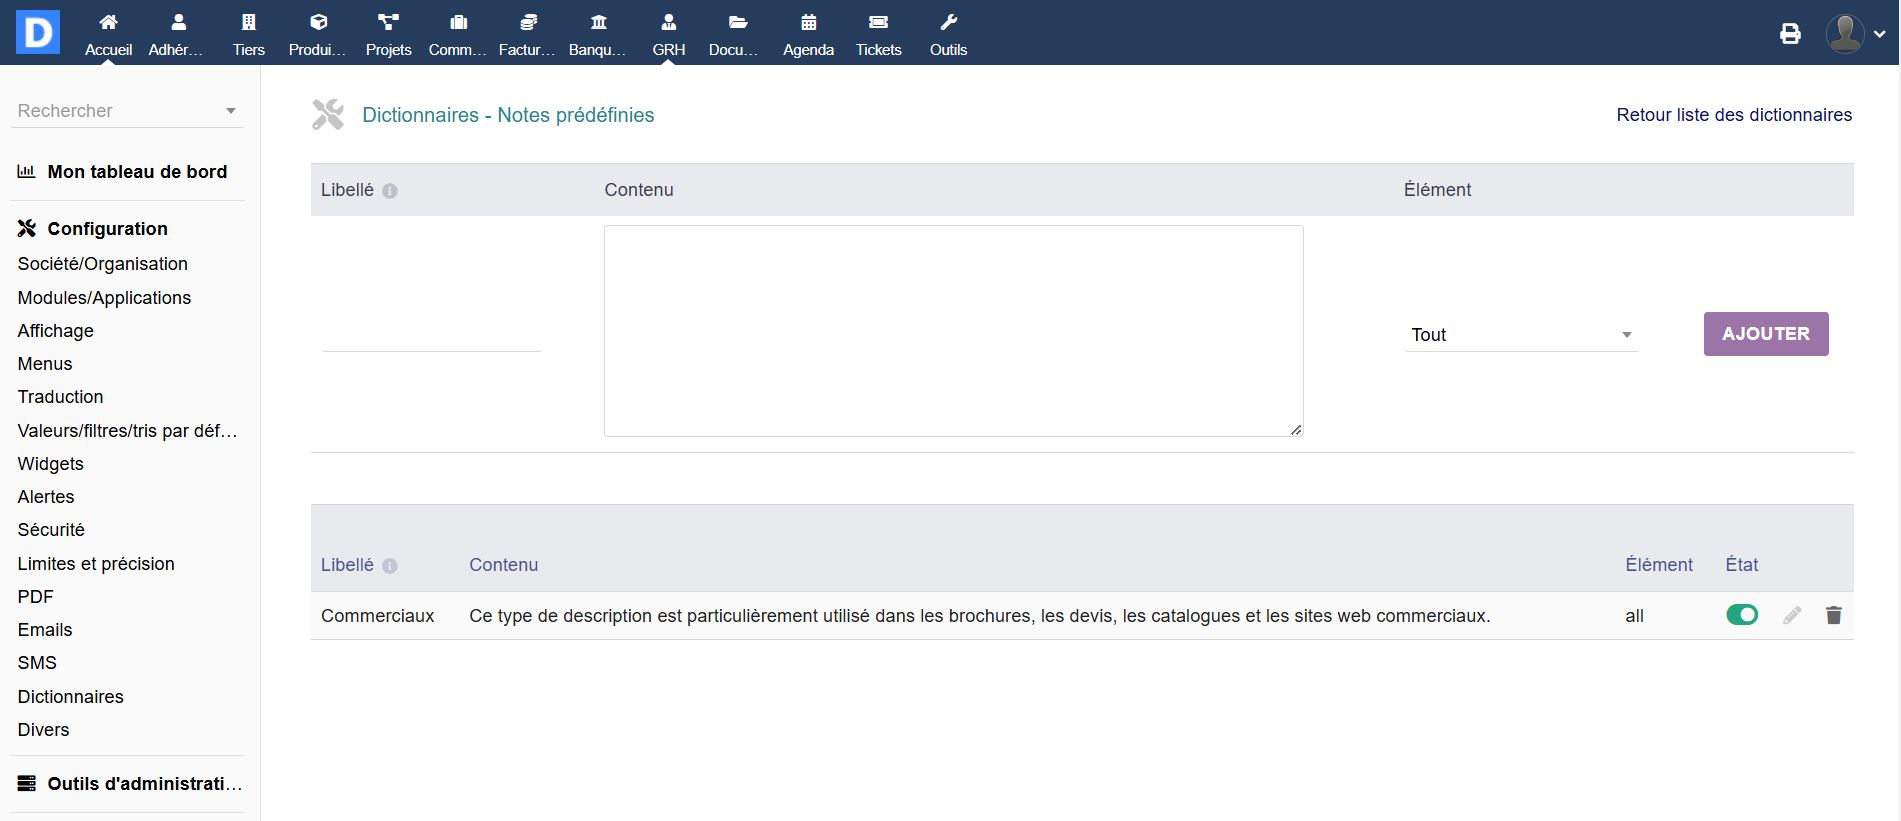Click info icon beside top Libellé header
1901x821 pixels.
click(390, 191)
